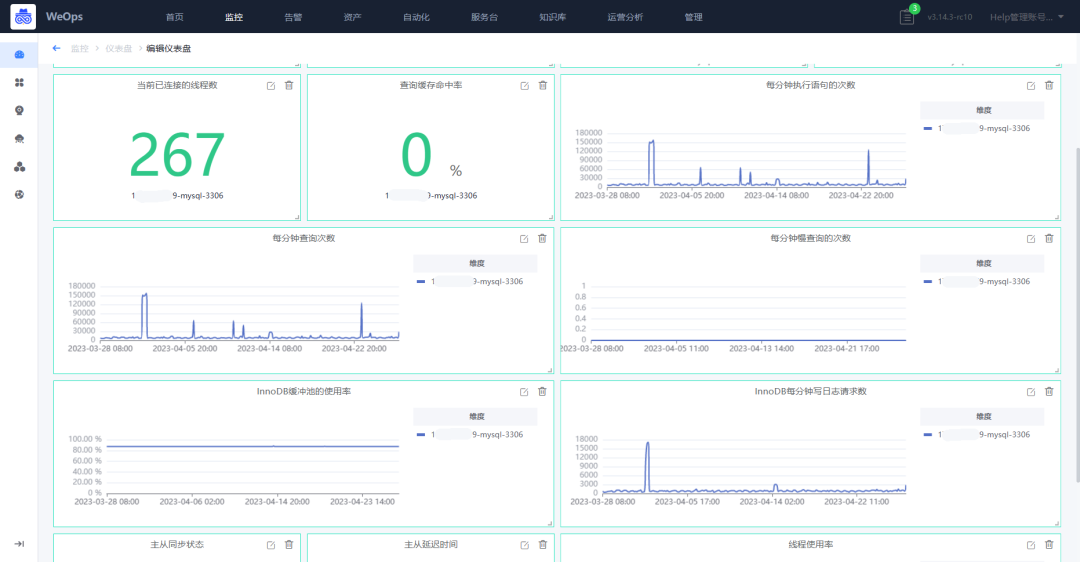Delete the 每分钟查询次数 chart panel
The width and height of the screenshot is (1080, 562).
[x=542, y=238]
